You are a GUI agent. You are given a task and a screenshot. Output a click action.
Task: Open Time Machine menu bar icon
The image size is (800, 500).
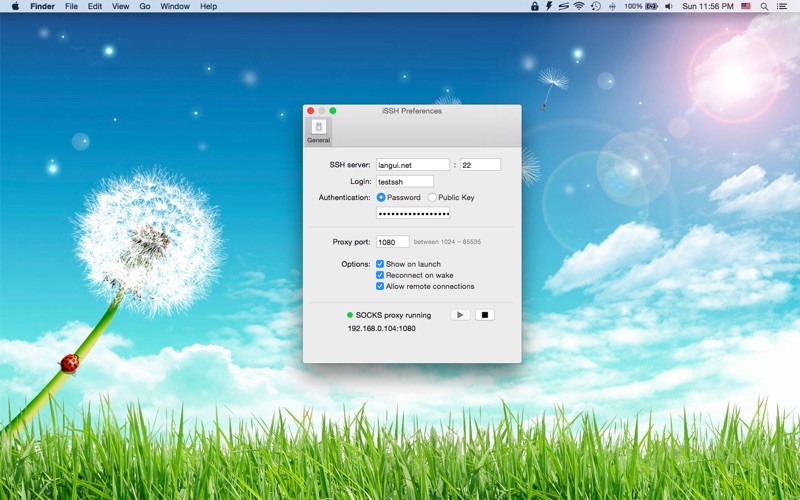(x=595, y=6)
